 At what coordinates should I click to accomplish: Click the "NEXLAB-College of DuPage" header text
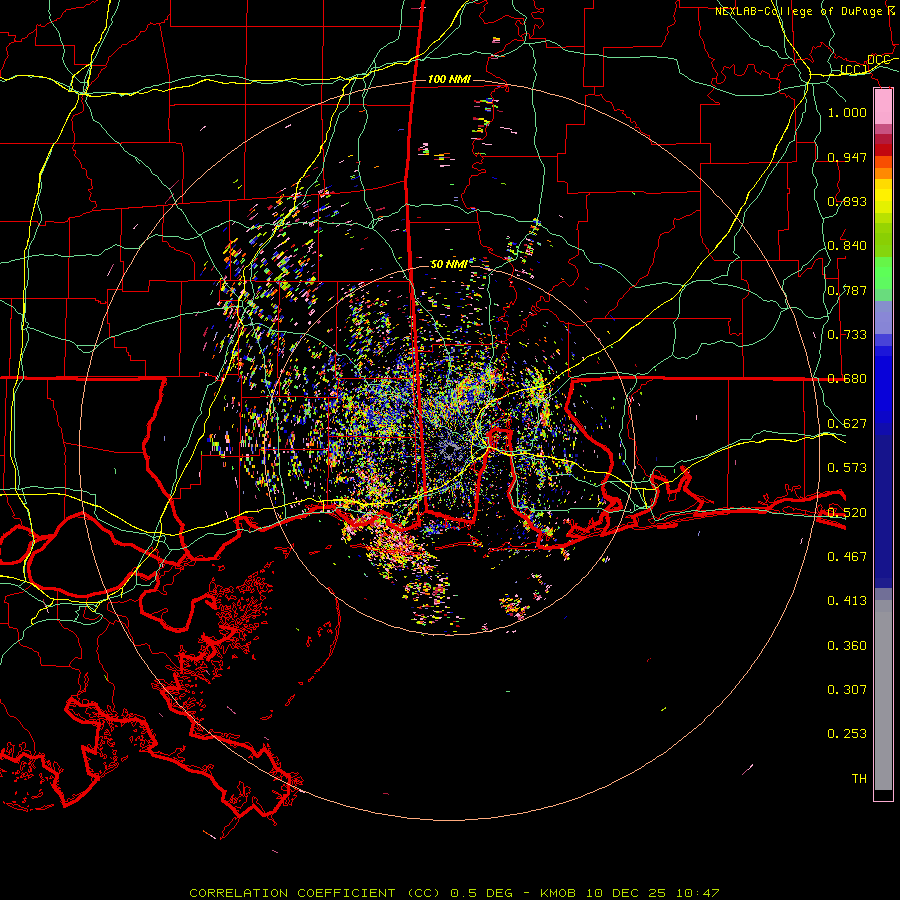pyautogui.click(x=798, y=11)
